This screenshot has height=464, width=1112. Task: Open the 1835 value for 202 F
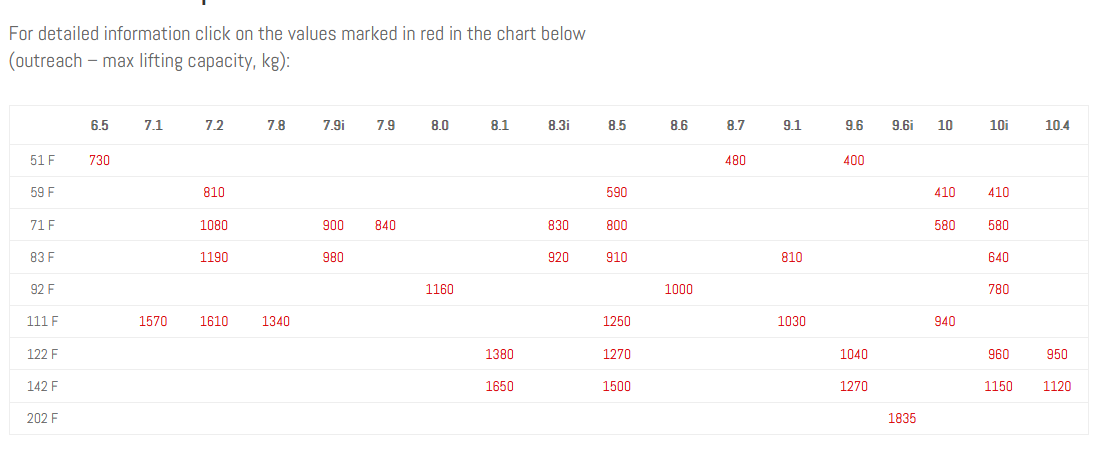[901, 419]
